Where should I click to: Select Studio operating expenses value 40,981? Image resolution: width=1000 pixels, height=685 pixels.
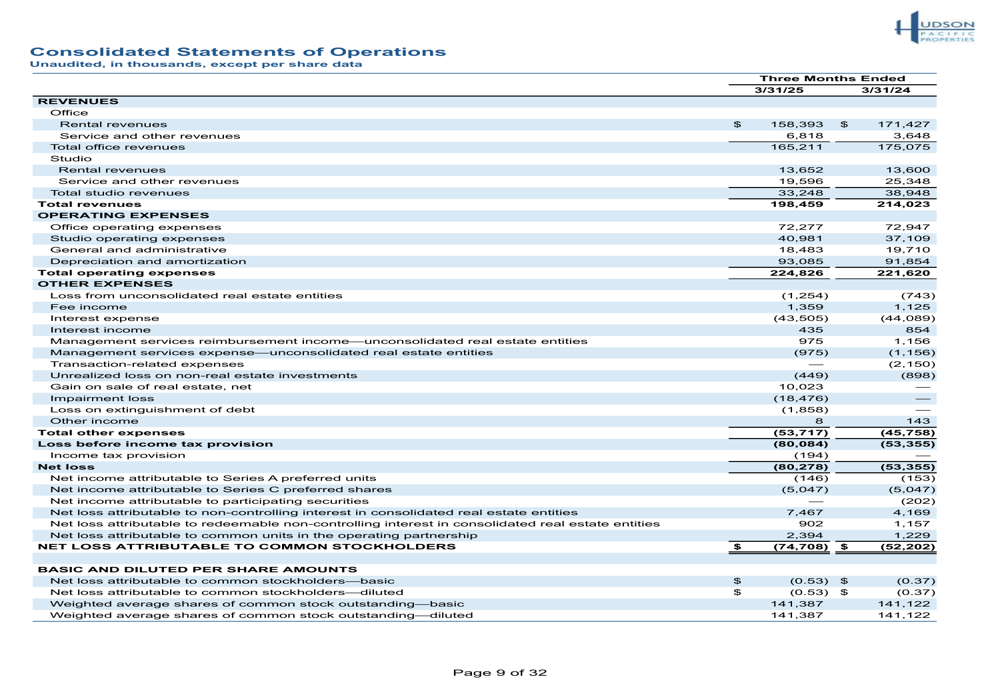pyautogui.click(x=800, y=239)
